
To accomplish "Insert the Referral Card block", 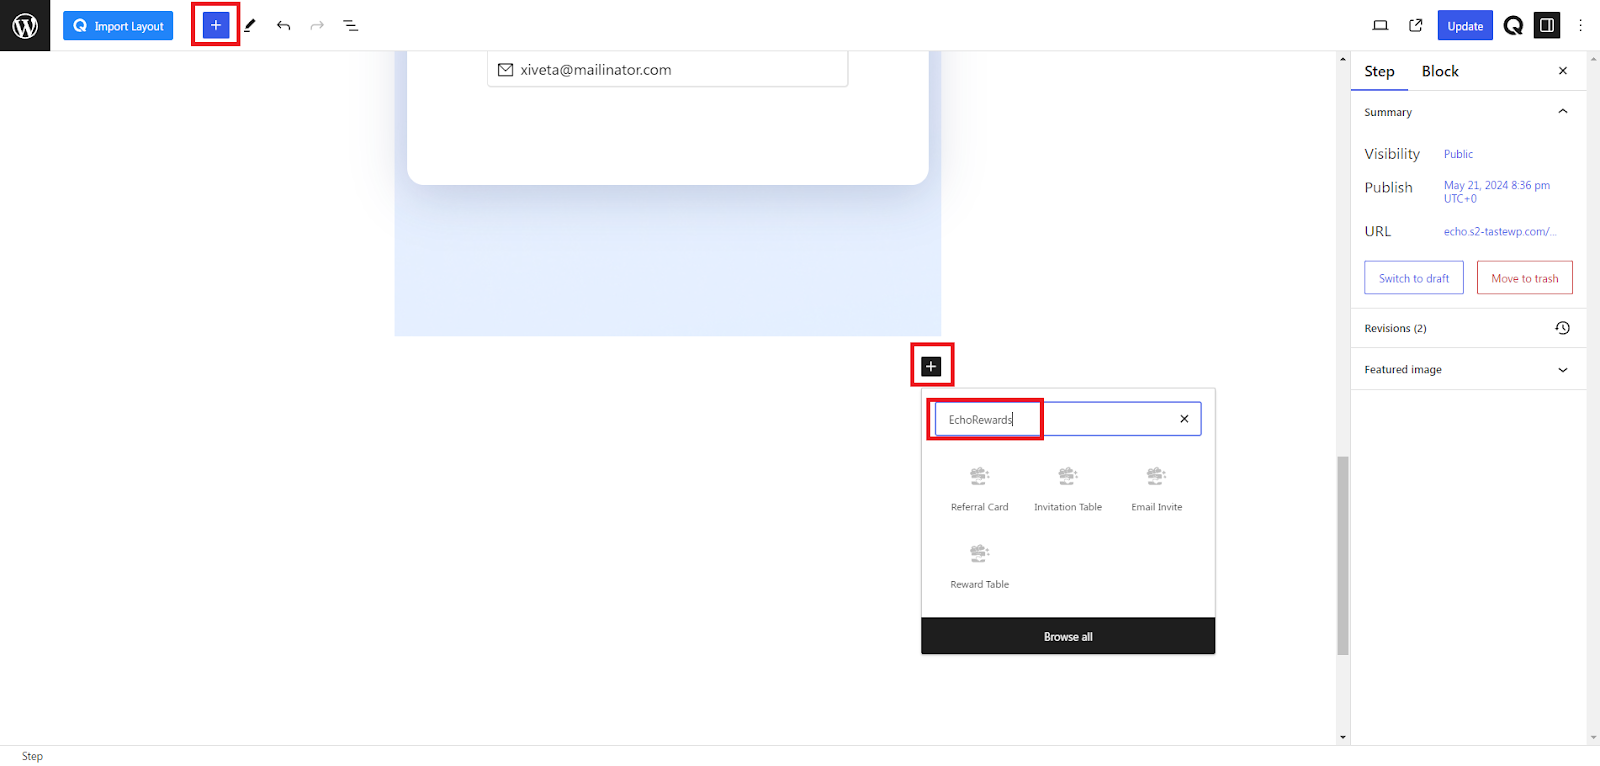I will tap(979, 487).
